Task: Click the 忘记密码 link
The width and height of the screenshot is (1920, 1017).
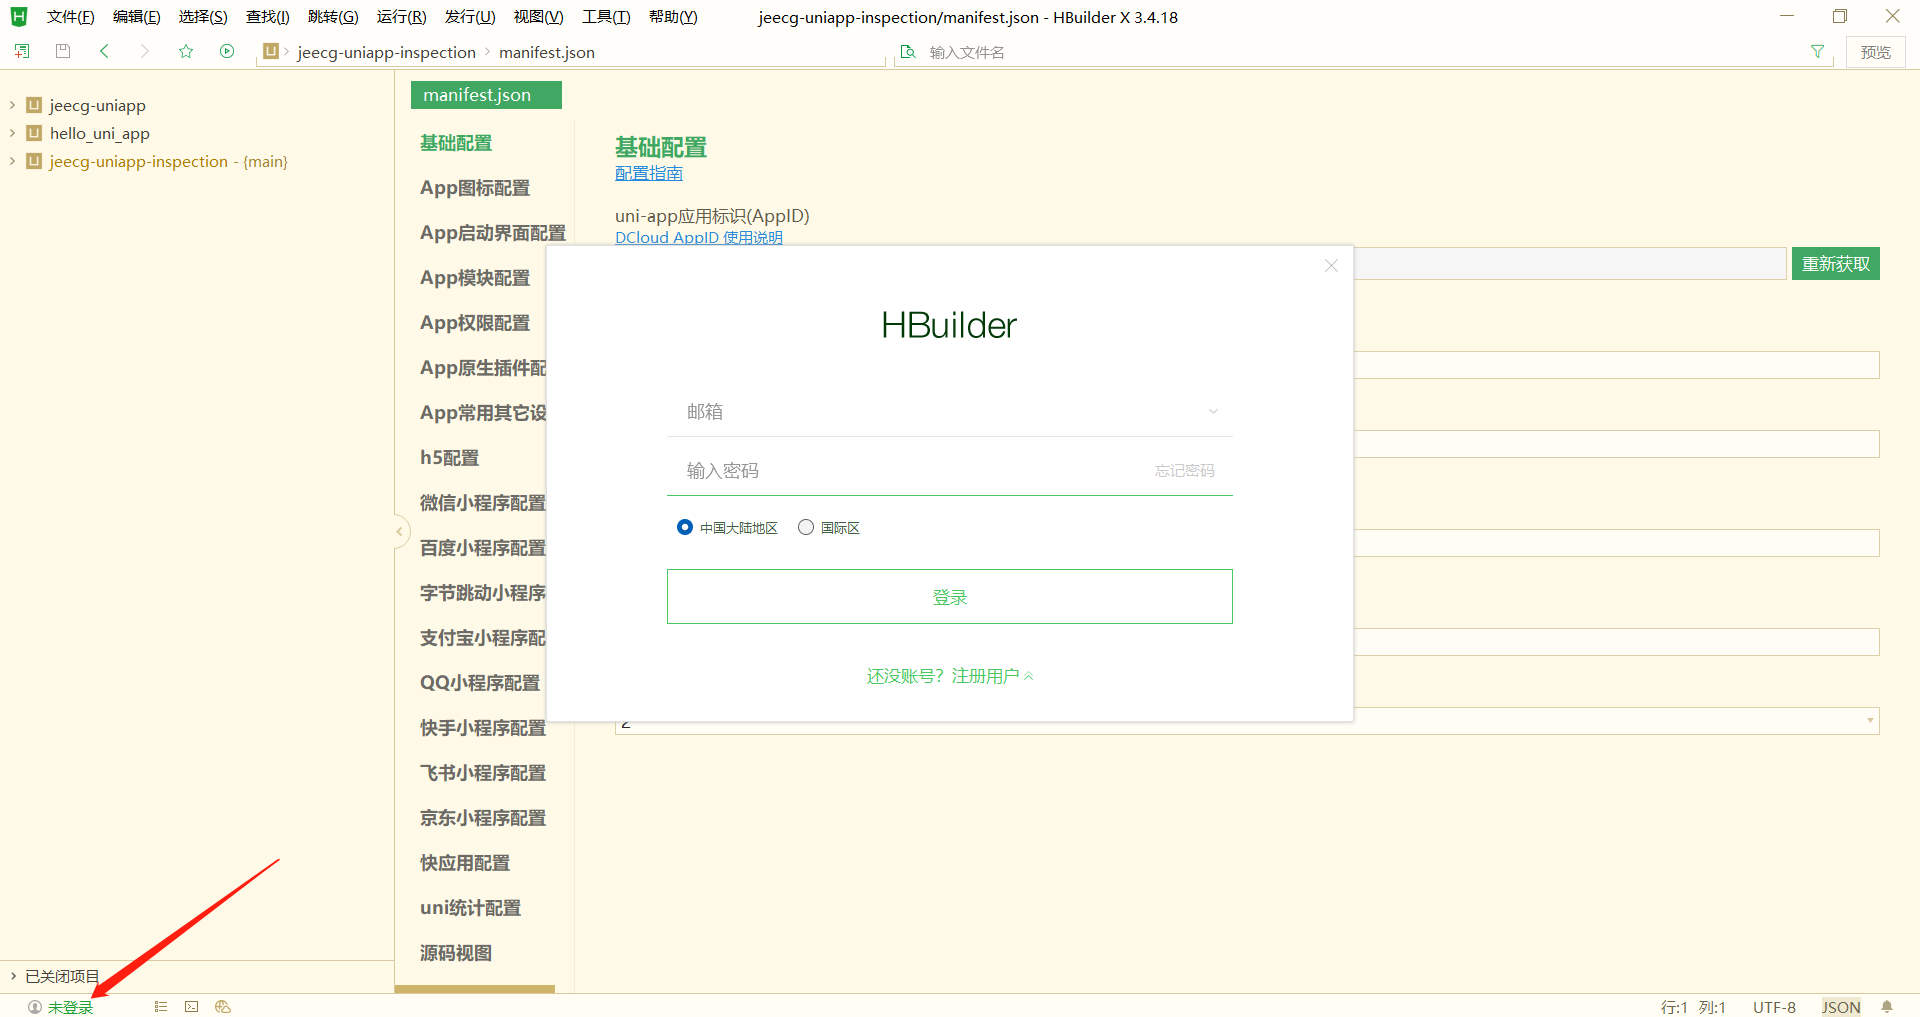Action: click(1185, 471)
